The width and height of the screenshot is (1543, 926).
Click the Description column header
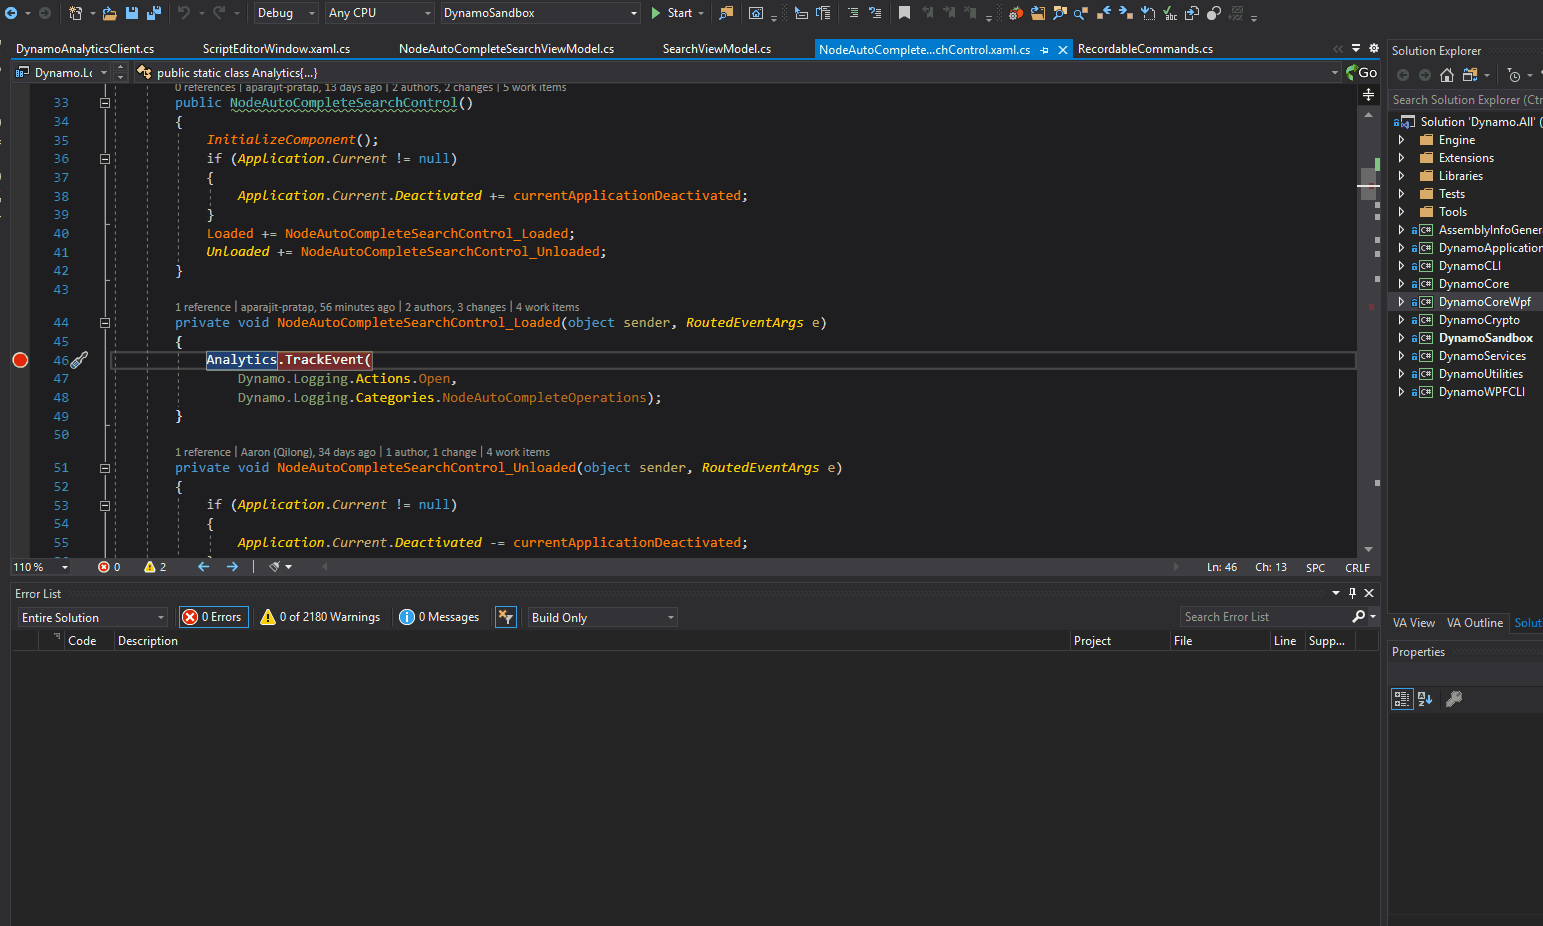tap(148, 641)
